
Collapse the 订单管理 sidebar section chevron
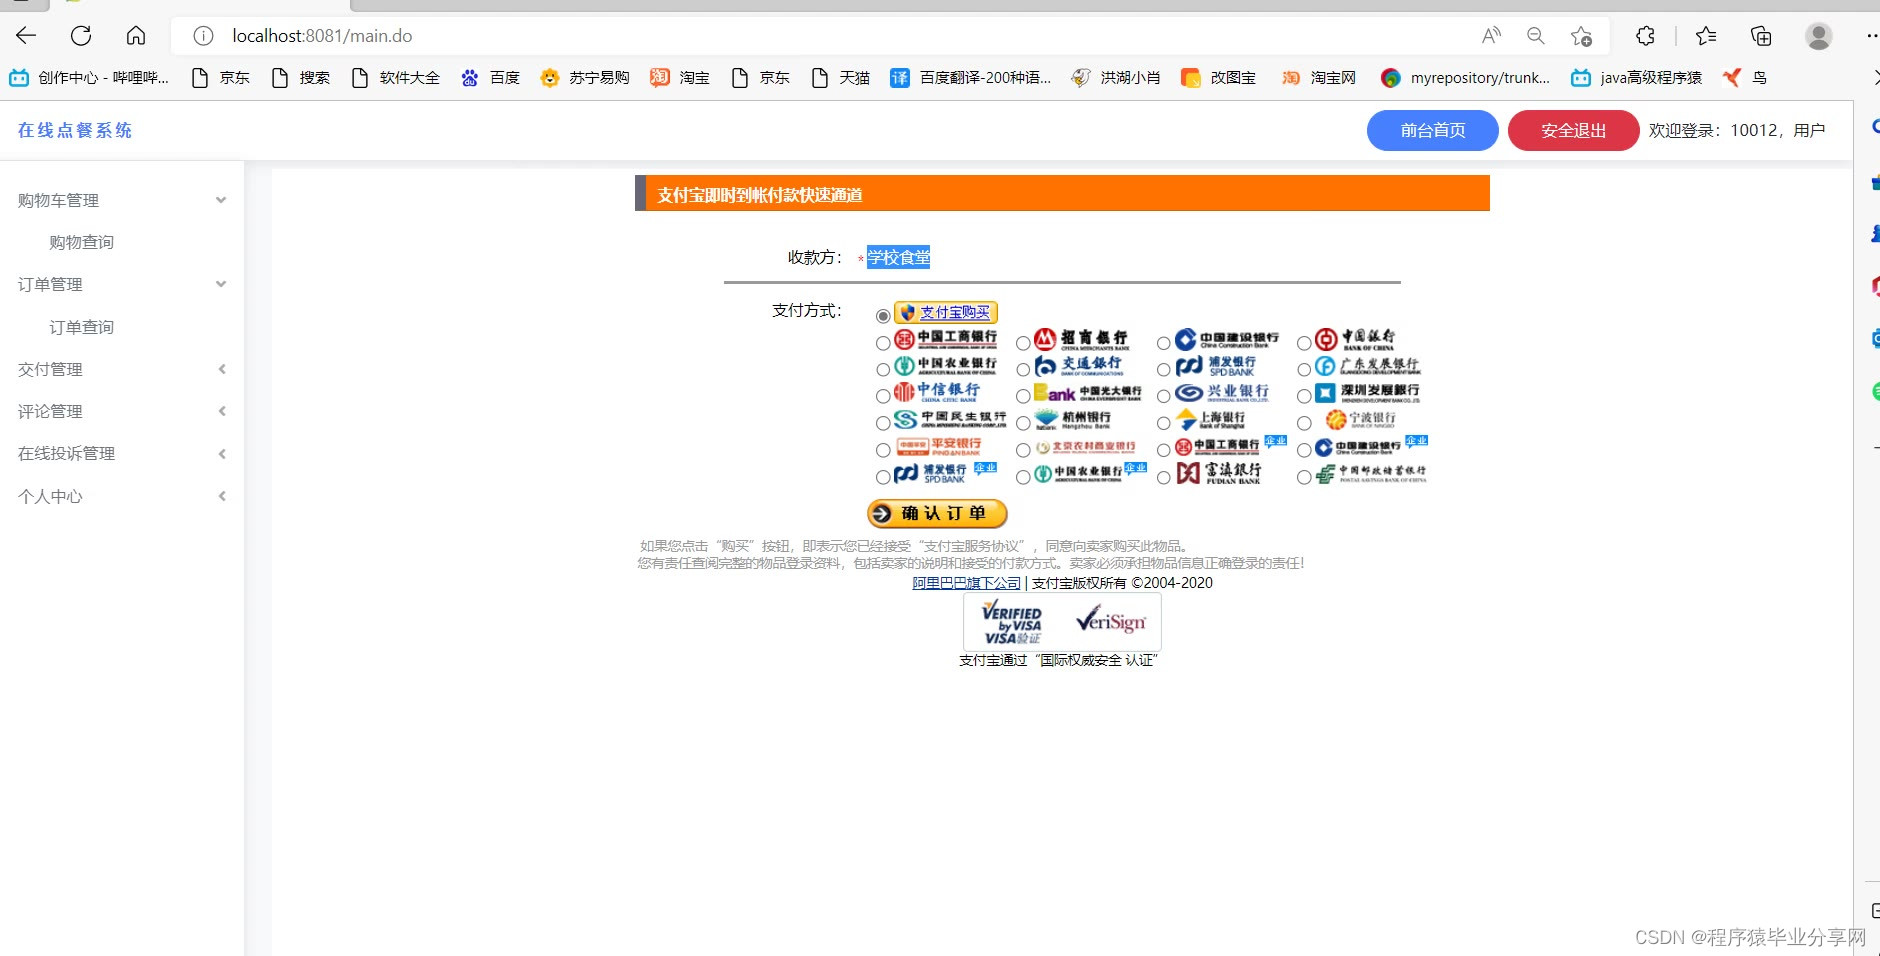click(x=221, y=284)
